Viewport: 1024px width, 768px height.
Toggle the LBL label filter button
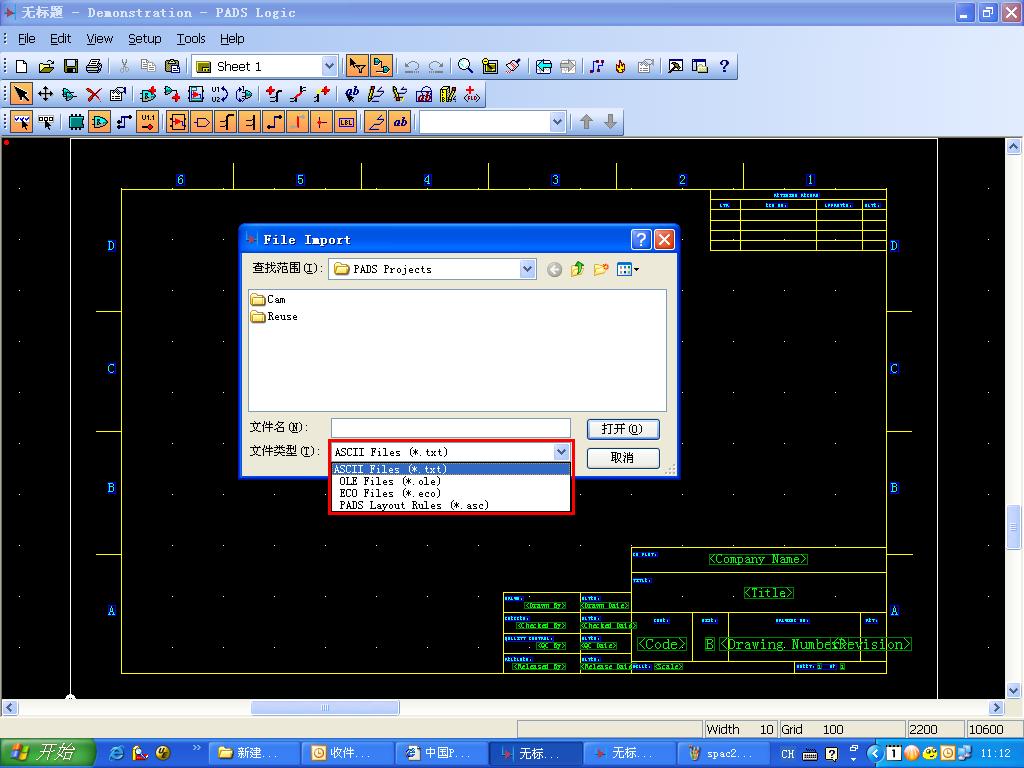click(346, 122)
